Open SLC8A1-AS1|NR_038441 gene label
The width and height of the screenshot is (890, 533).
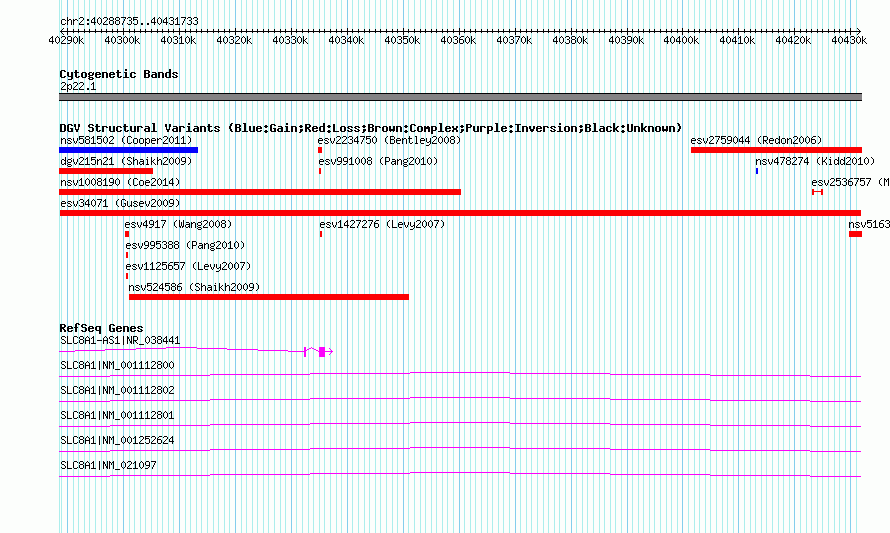point(120,341)
